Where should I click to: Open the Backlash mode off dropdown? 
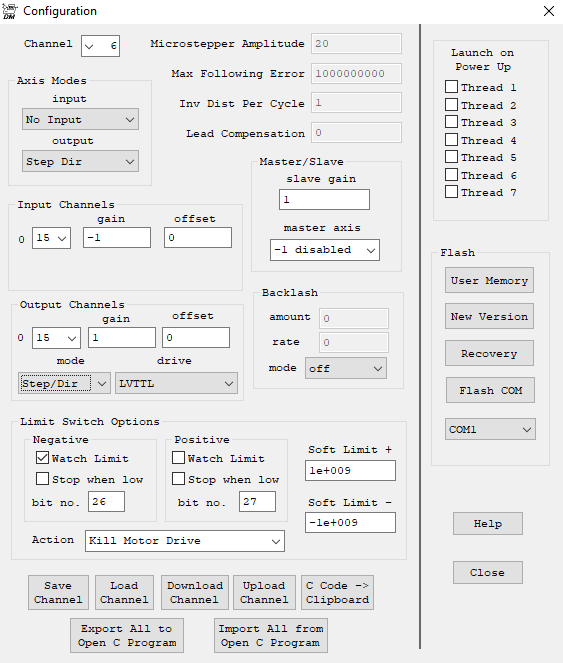pos(346,368)
